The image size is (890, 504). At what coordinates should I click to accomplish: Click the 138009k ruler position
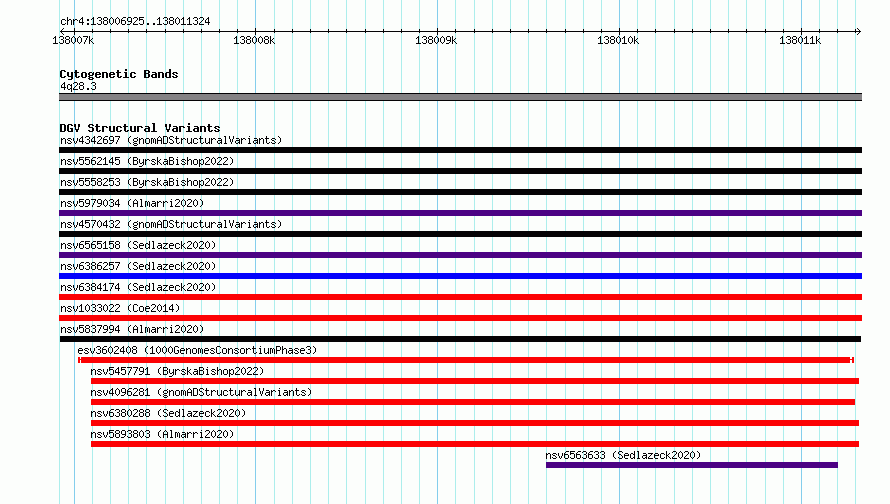click(x=436, y=40)
